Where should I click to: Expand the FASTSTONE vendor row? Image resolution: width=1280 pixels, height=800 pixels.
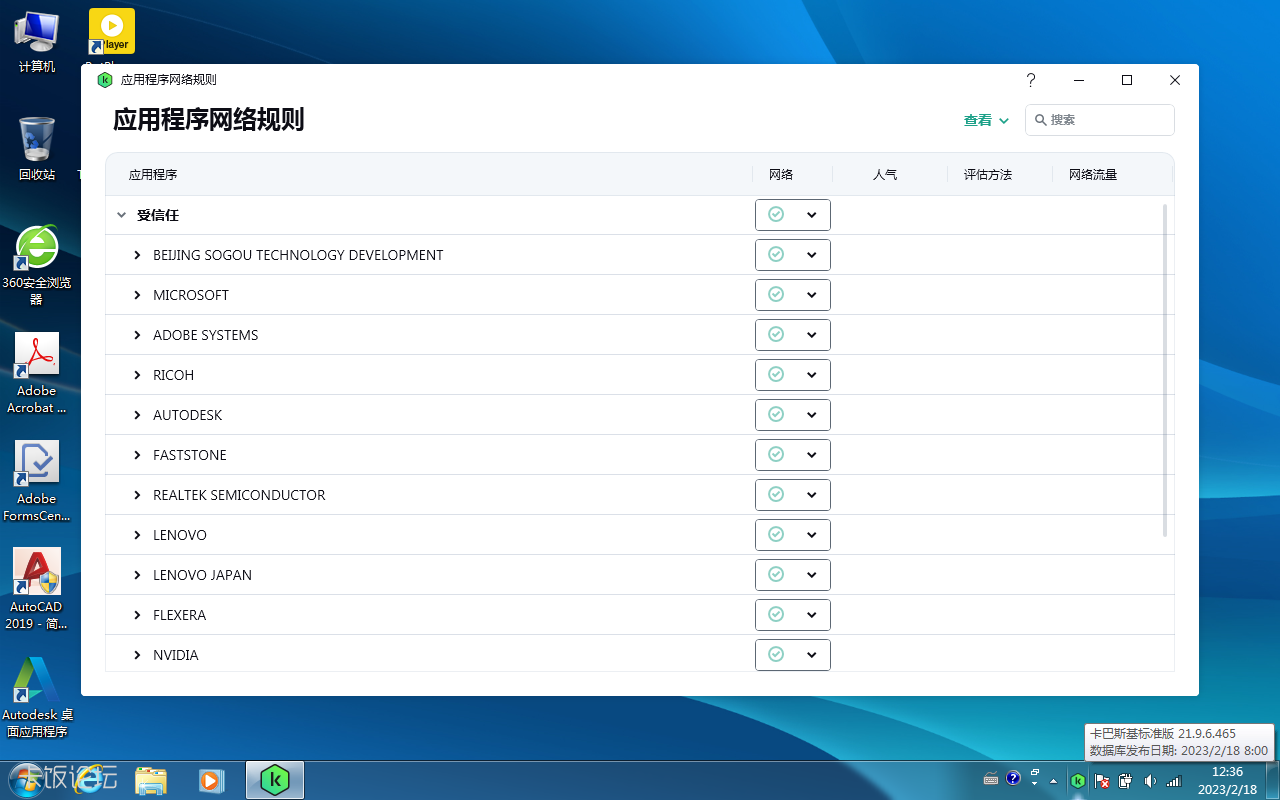(x=138, y=455)
